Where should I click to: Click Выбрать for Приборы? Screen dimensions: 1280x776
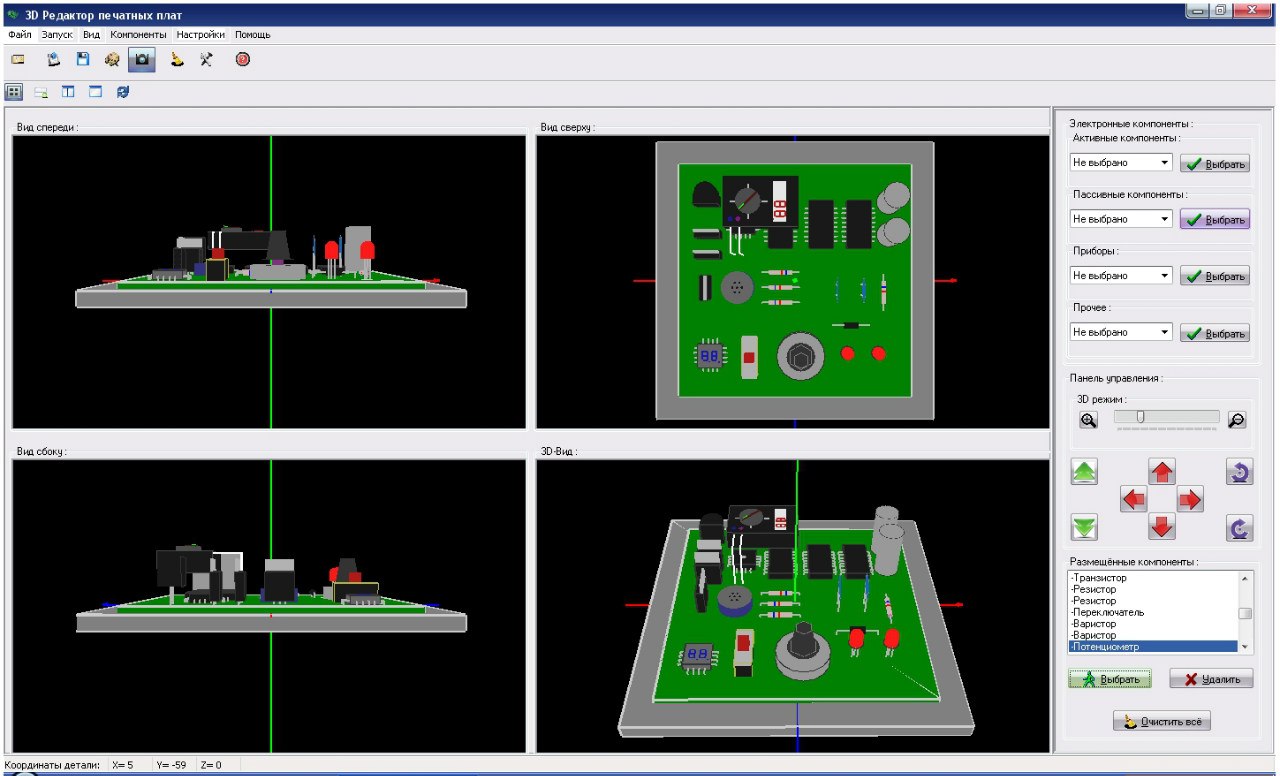tap(1215, 276)
